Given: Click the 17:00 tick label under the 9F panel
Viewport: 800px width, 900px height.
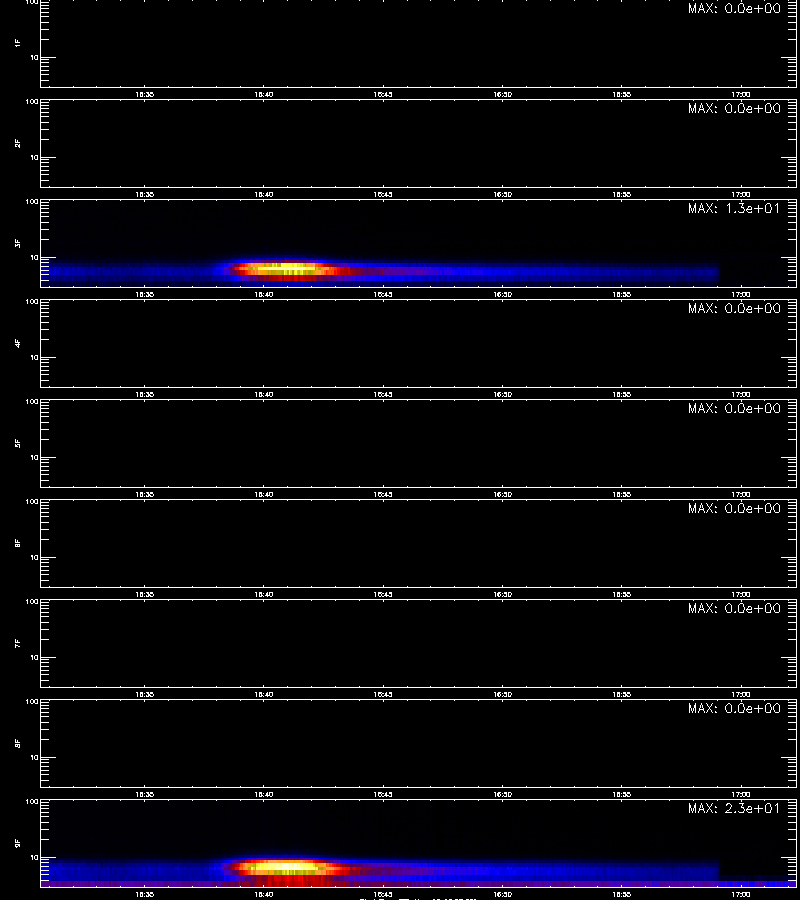Looking at the screenshot, I should coord(741,894).
